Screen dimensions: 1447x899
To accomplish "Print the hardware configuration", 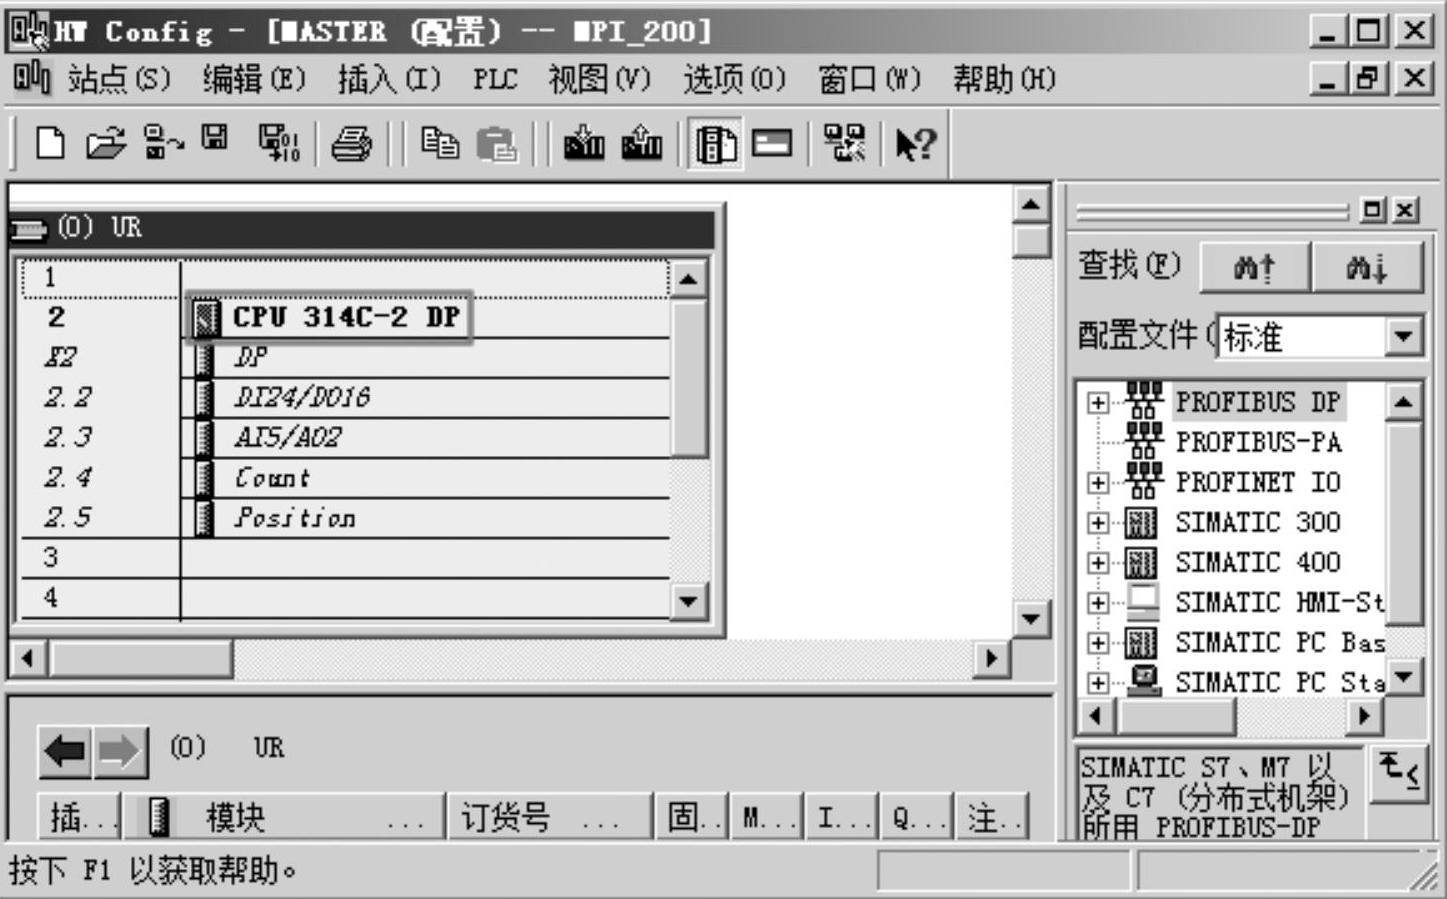I will pos(351,144).
